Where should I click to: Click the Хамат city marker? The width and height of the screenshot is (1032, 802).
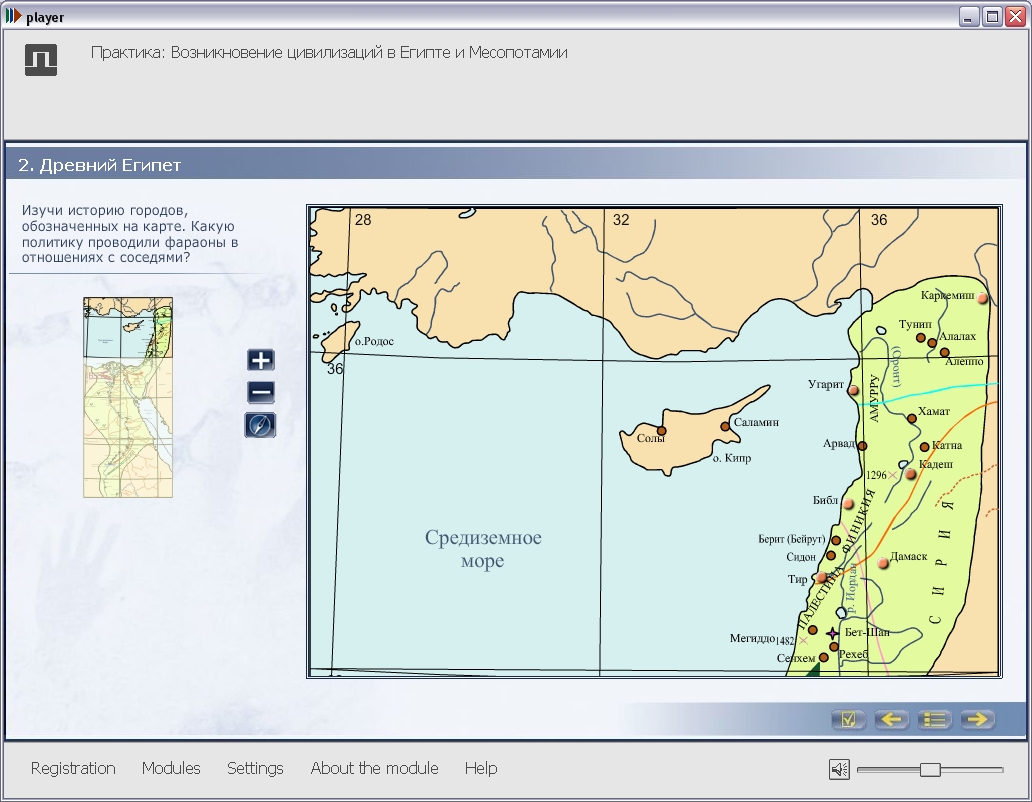coord(912,418)
